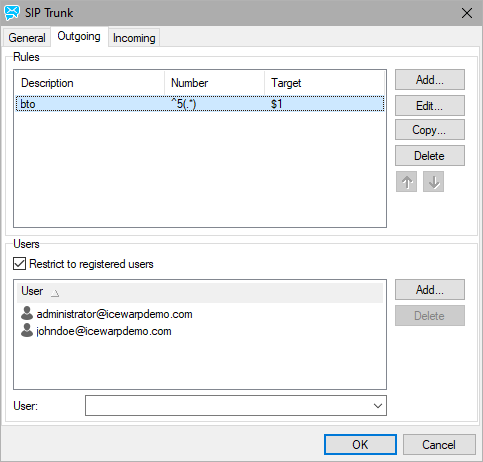Screen dimensions: 483x462
Task: Edit the selected bto rule
Action: [x=430, y=106]
